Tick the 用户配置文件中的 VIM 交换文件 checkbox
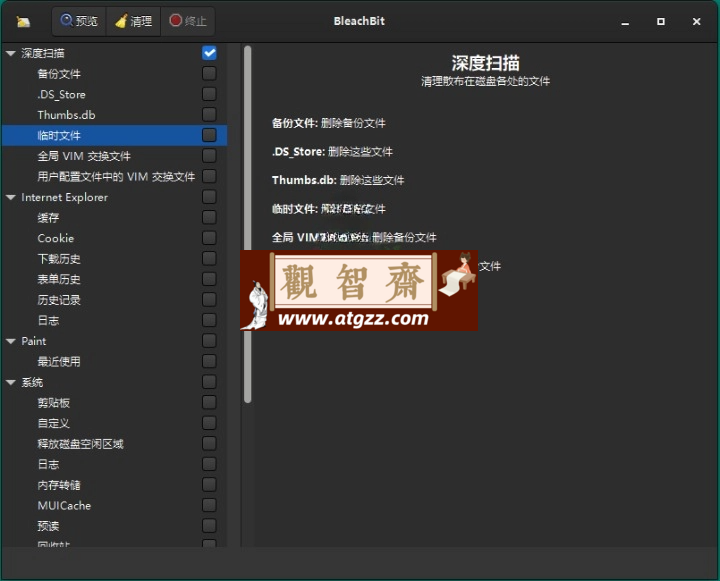 click(209, 176)
